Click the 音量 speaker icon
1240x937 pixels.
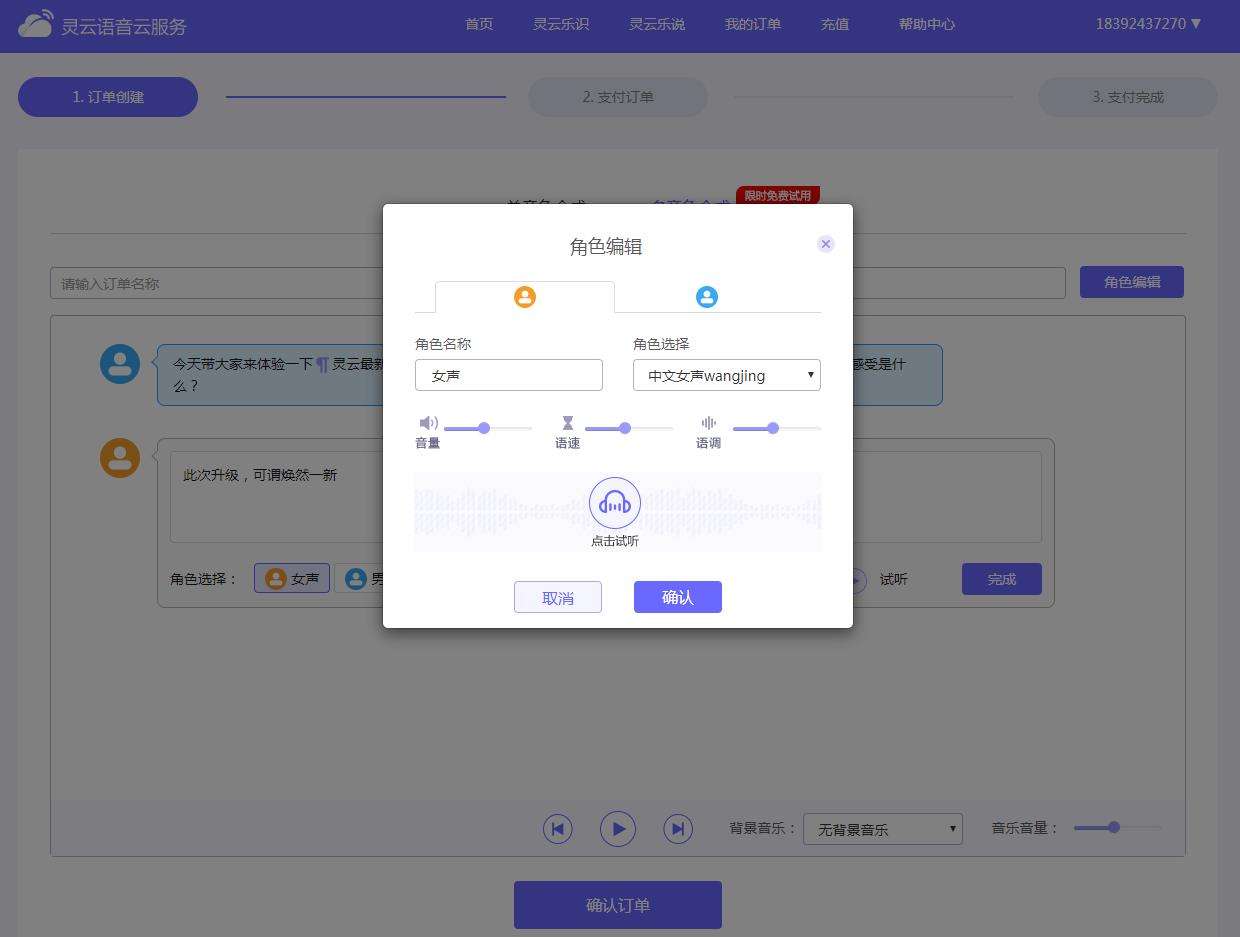click(428, 423)
